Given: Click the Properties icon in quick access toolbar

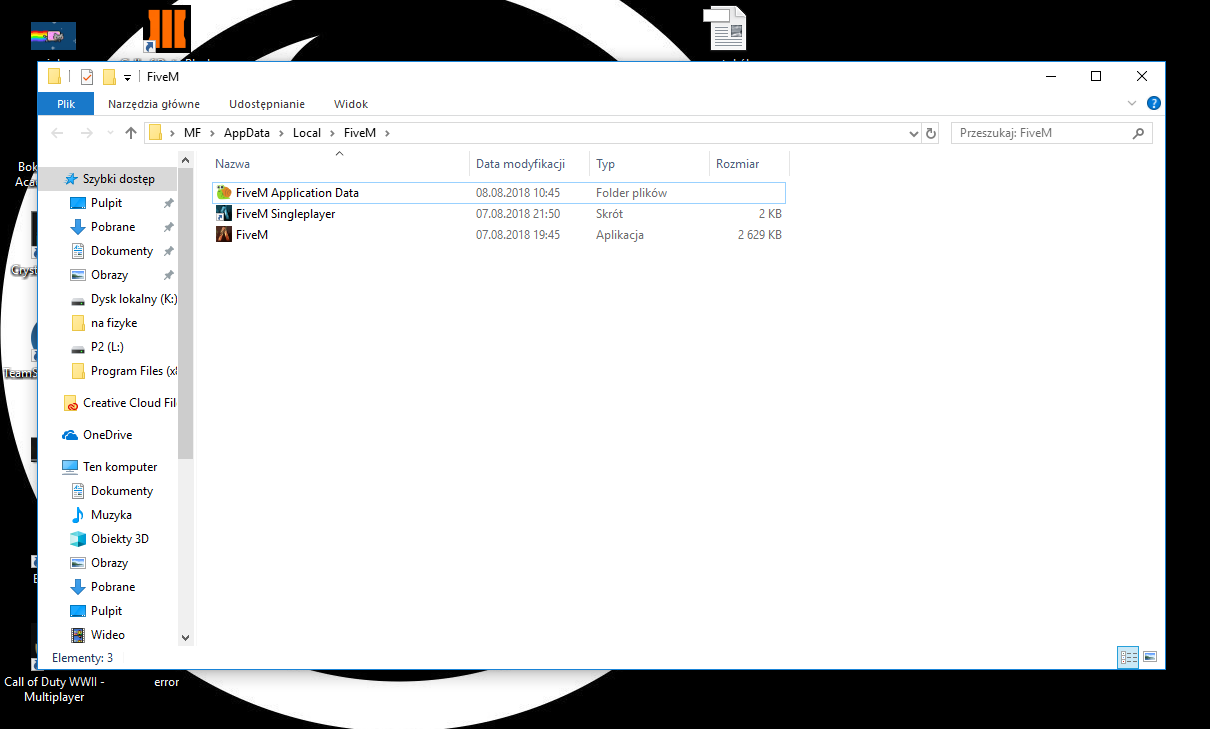Looking at the screenshot, I should [x=87, y=77].
